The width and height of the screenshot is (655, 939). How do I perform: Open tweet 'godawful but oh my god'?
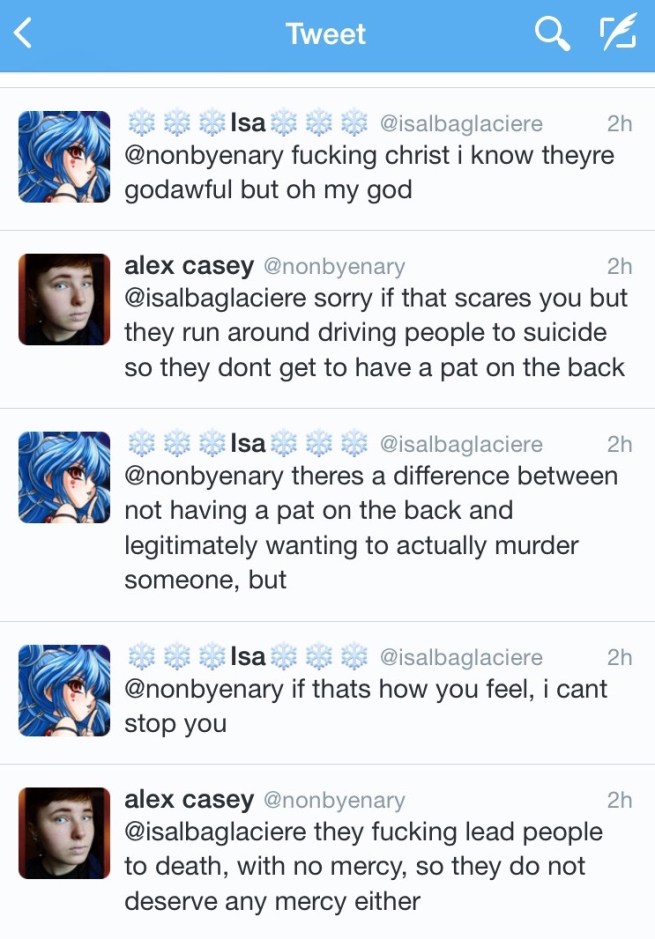(328, 159)
